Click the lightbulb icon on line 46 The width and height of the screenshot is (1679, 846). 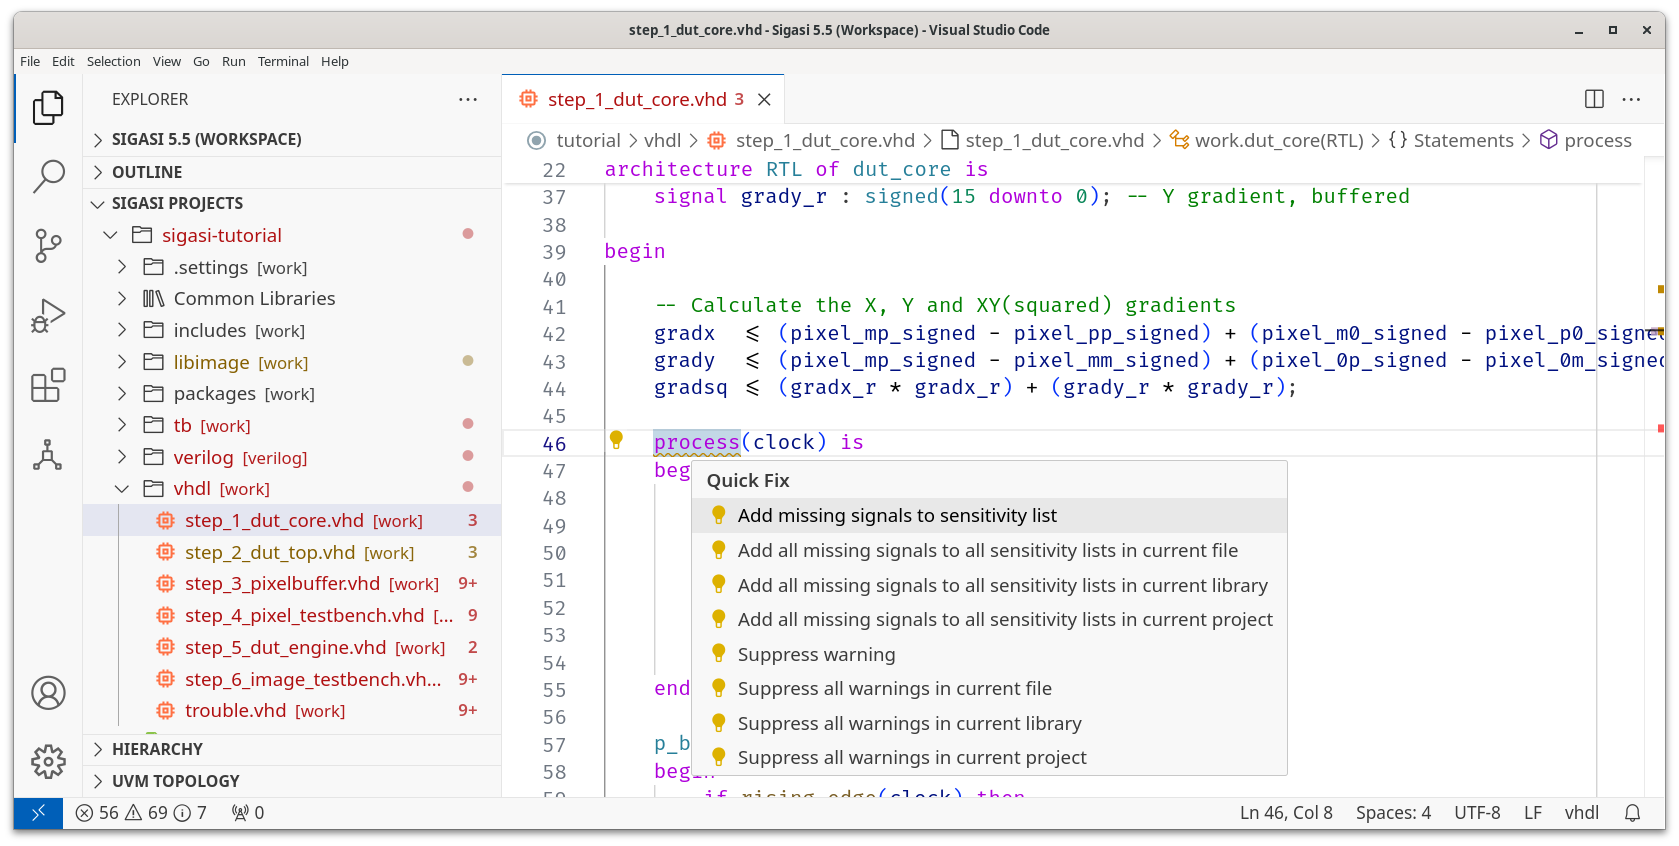coord(616,440)
